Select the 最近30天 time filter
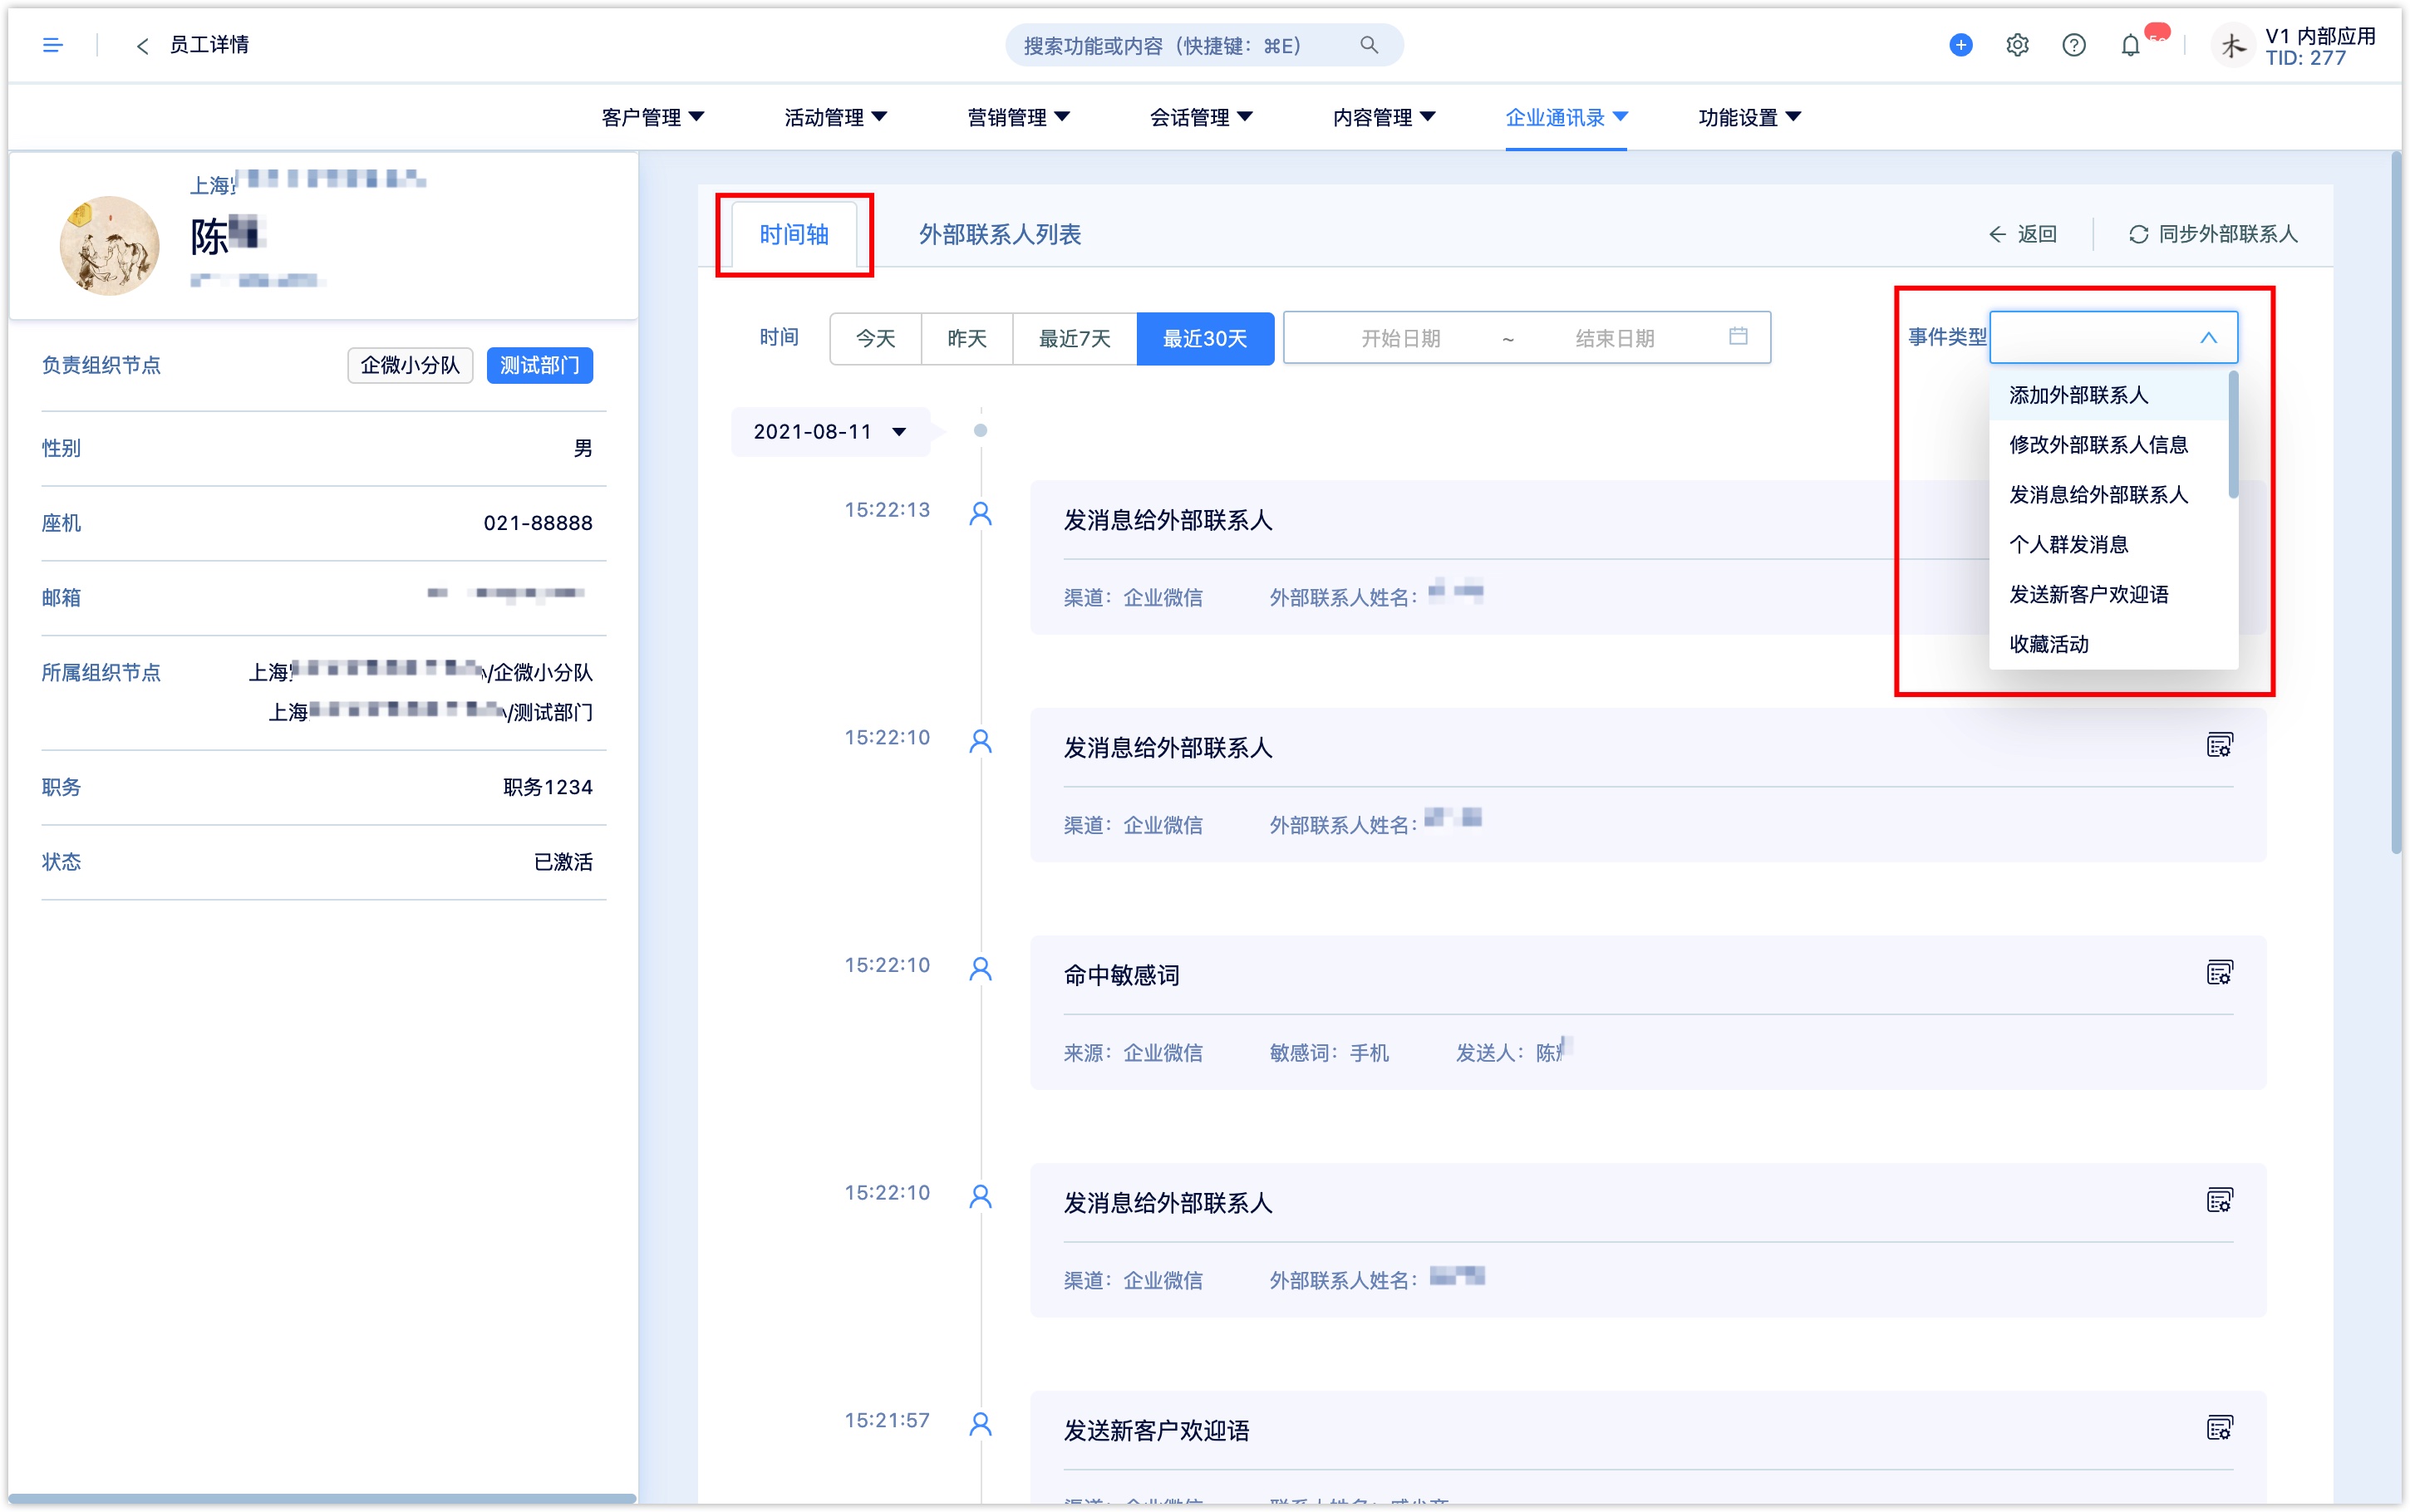 (1205, 338)
